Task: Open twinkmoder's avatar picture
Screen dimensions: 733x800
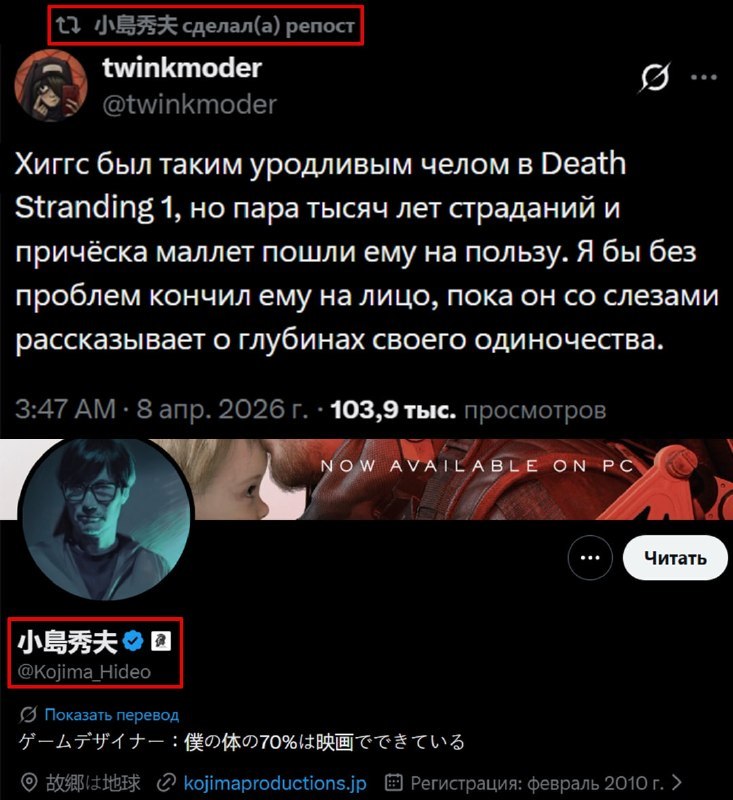Action: (x=50, y=85)
